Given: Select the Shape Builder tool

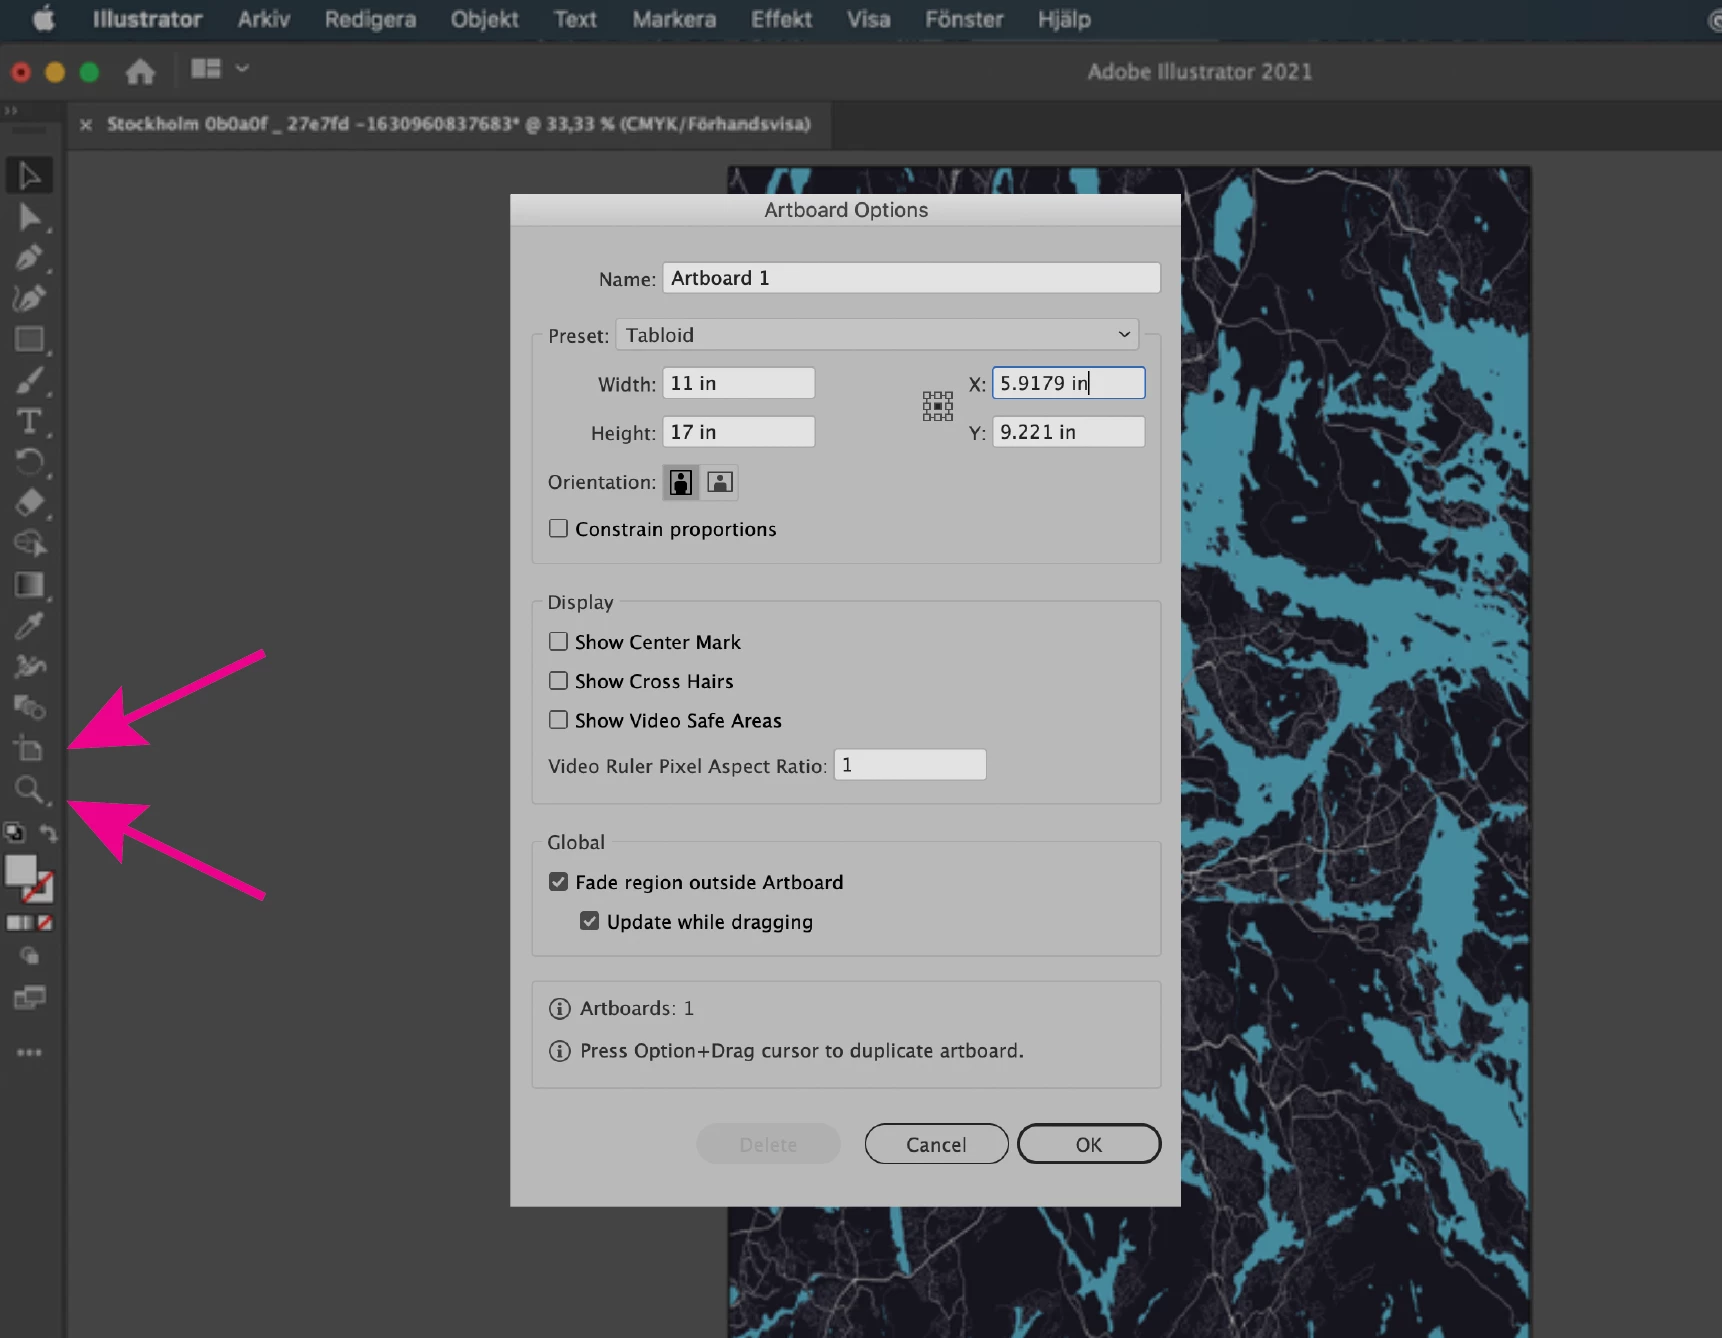Looking at the screenshot, I should [29, 543].
